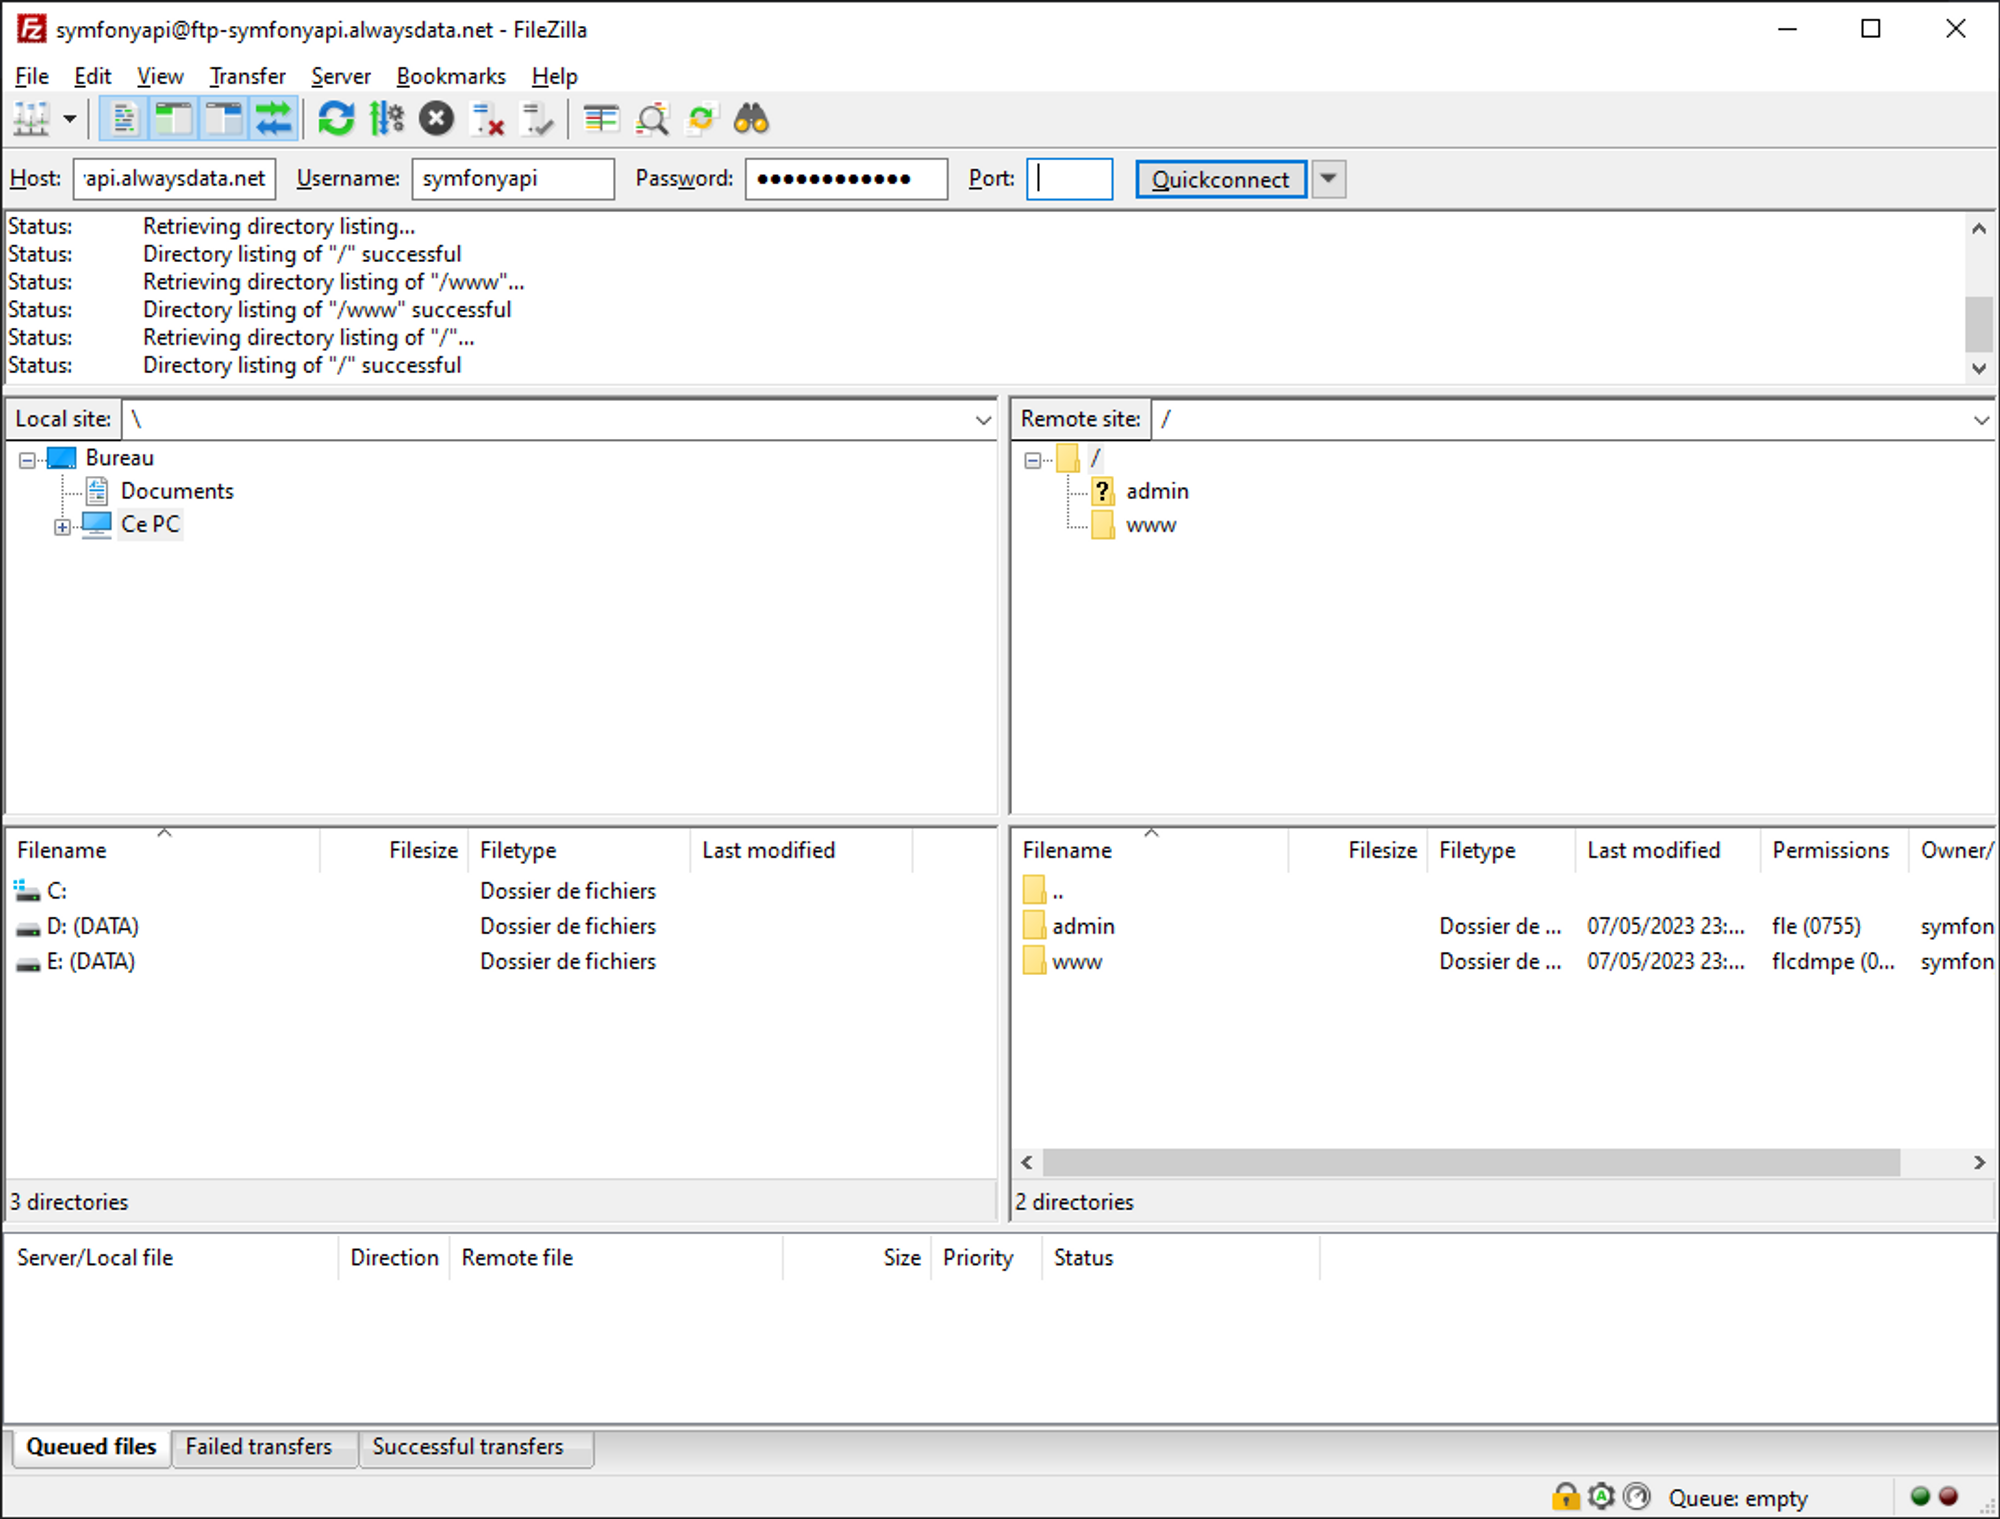2000x1519 pixels.
Task: Select Documents in local tree
Action: pyautogui.click(x=177, y=491)
